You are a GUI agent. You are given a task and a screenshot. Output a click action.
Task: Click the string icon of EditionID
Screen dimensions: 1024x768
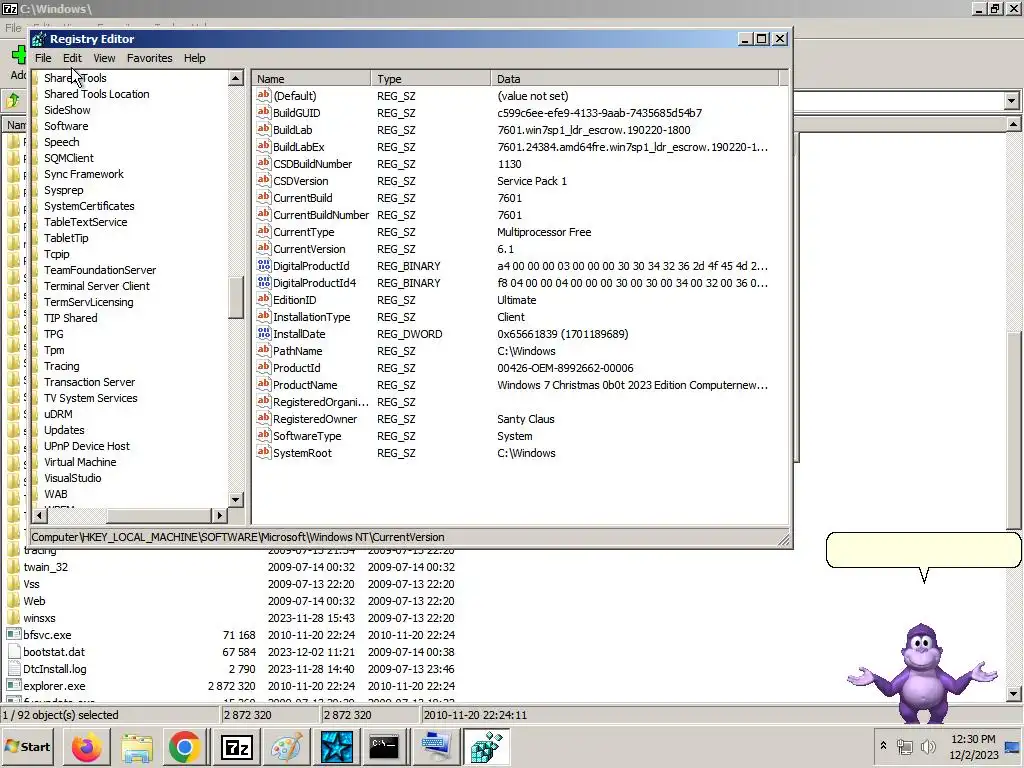[263, 299]
